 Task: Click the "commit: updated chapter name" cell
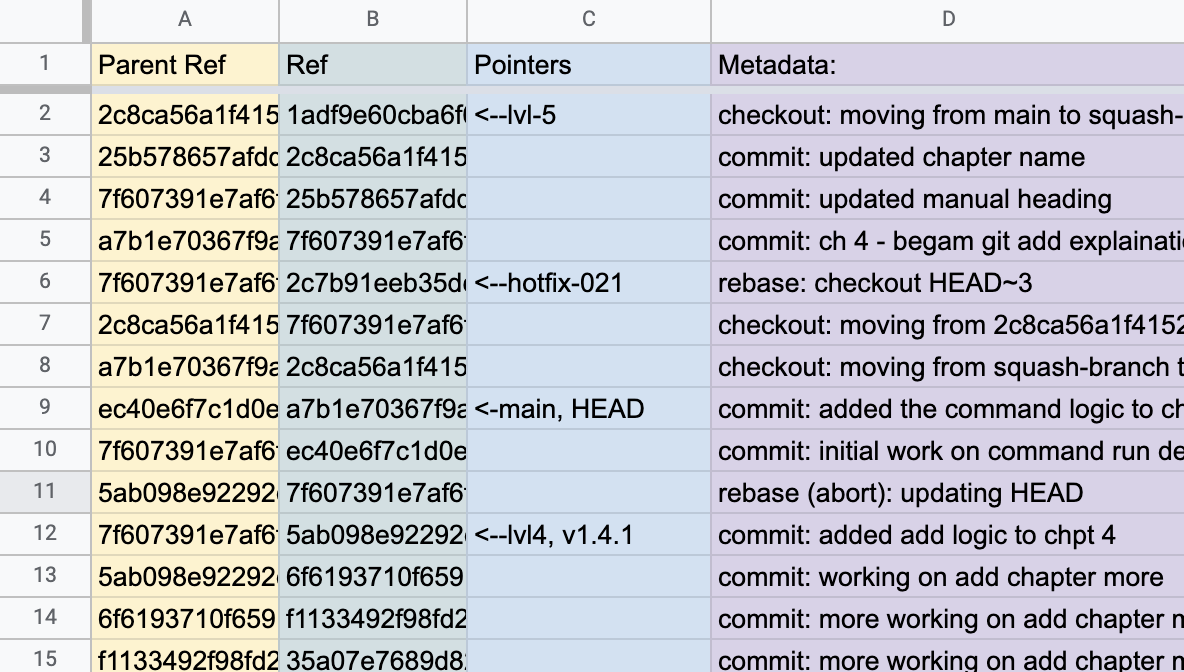click(x=947, y=157)
